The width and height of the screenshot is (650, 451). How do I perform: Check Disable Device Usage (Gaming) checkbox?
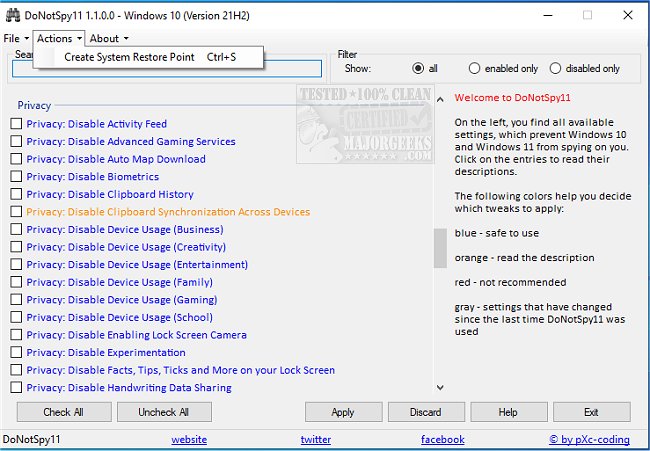pyautogui.click(x=16, y=299)
